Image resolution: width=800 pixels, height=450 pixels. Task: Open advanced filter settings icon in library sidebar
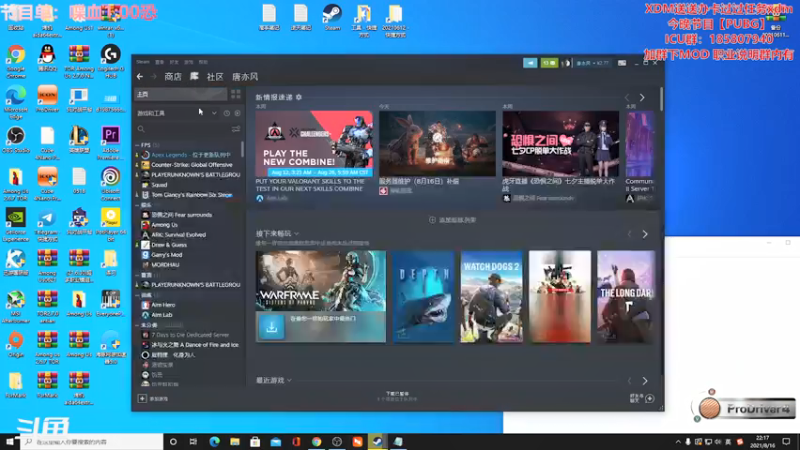coord(236,129)
